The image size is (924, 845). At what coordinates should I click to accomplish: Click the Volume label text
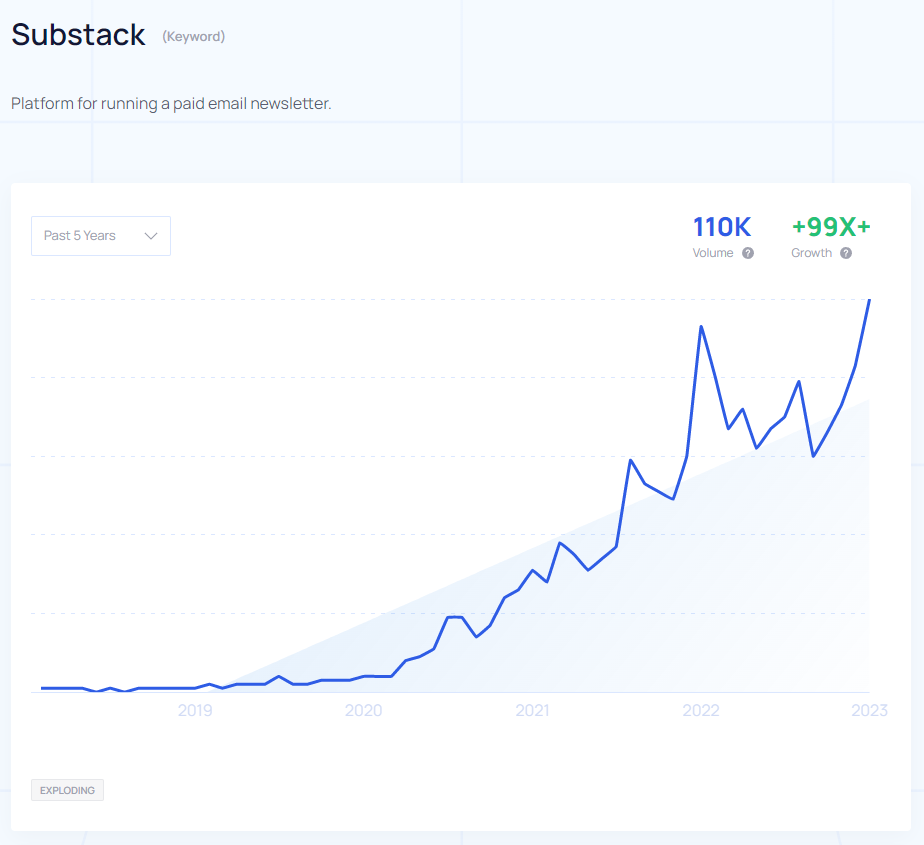coord(713,253)
